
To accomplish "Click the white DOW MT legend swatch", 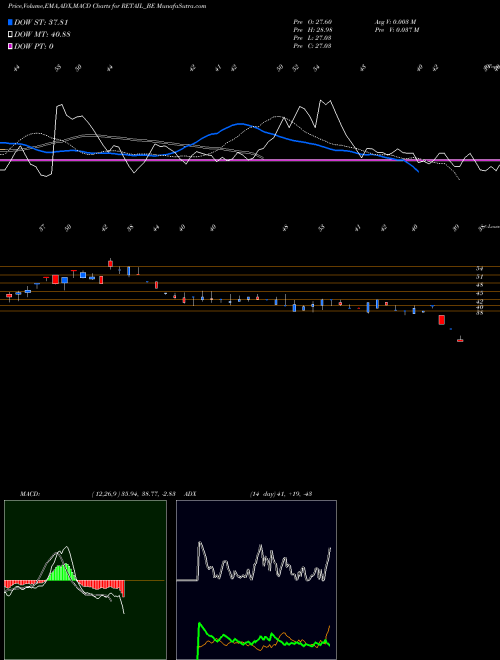I will tap(10, 35).
